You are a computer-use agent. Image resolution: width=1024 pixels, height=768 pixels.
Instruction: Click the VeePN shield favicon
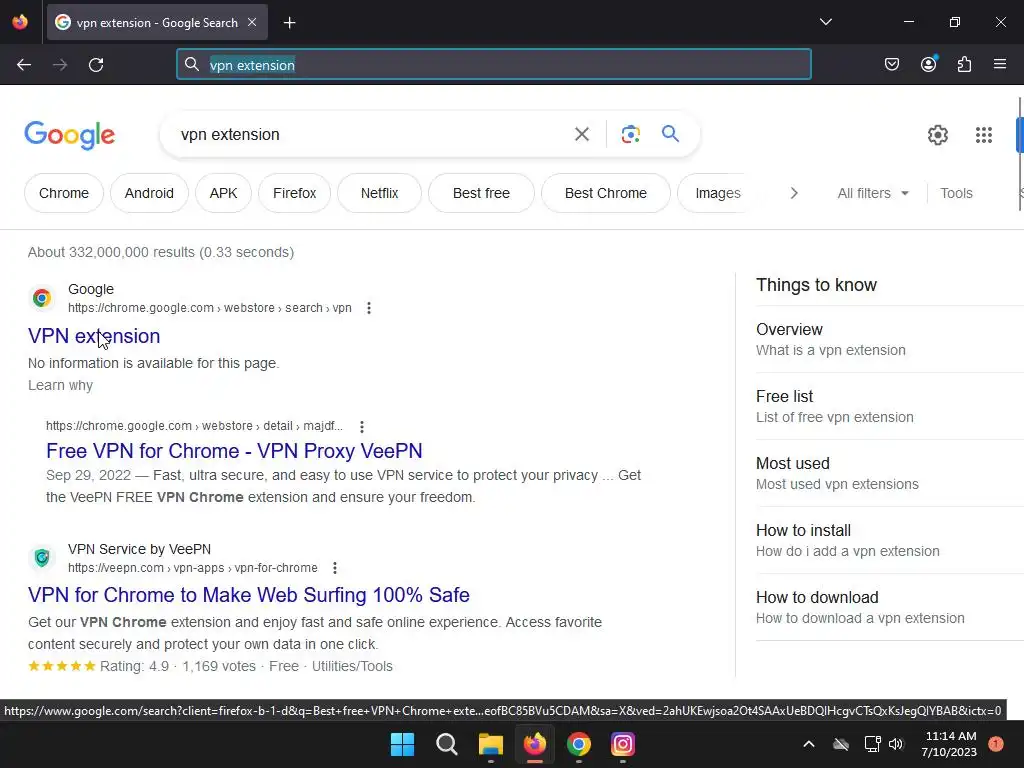pyautogui.click(x=42, y=558)
